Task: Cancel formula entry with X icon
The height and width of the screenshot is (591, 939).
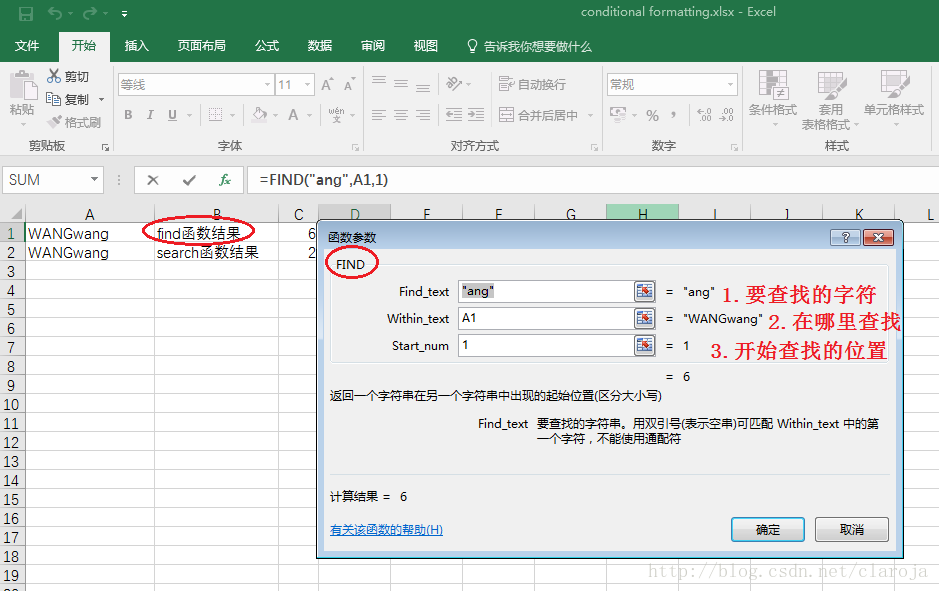Action: point(153,180)
